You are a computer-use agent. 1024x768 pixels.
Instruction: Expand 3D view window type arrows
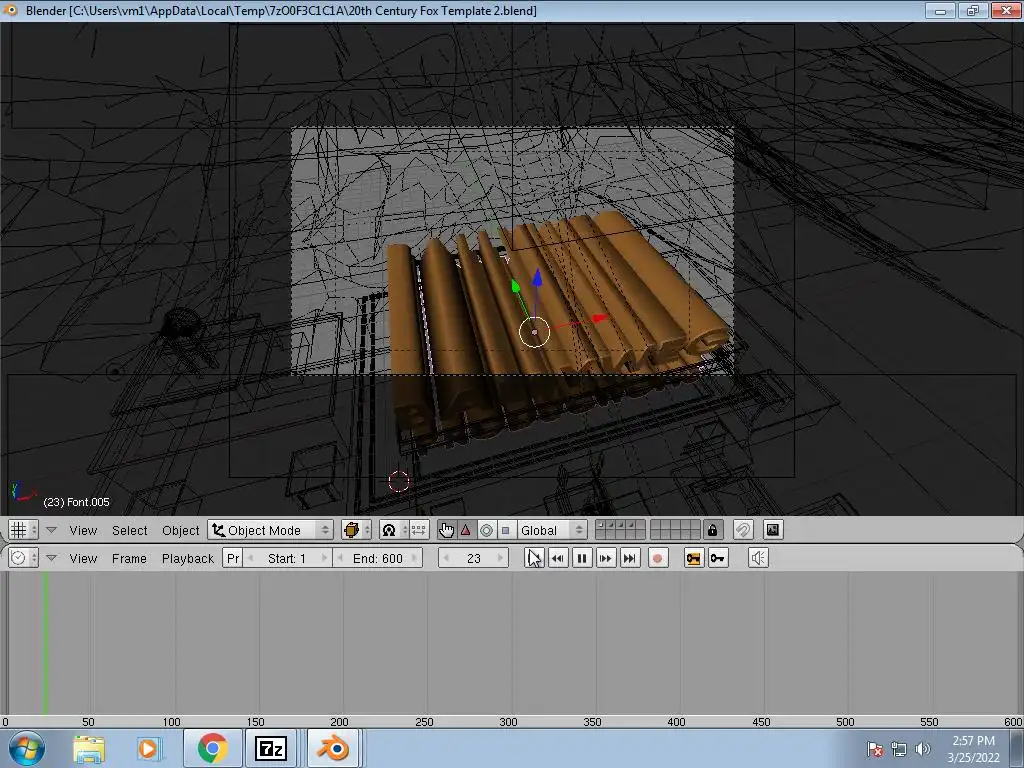click(x=34, y=530)
